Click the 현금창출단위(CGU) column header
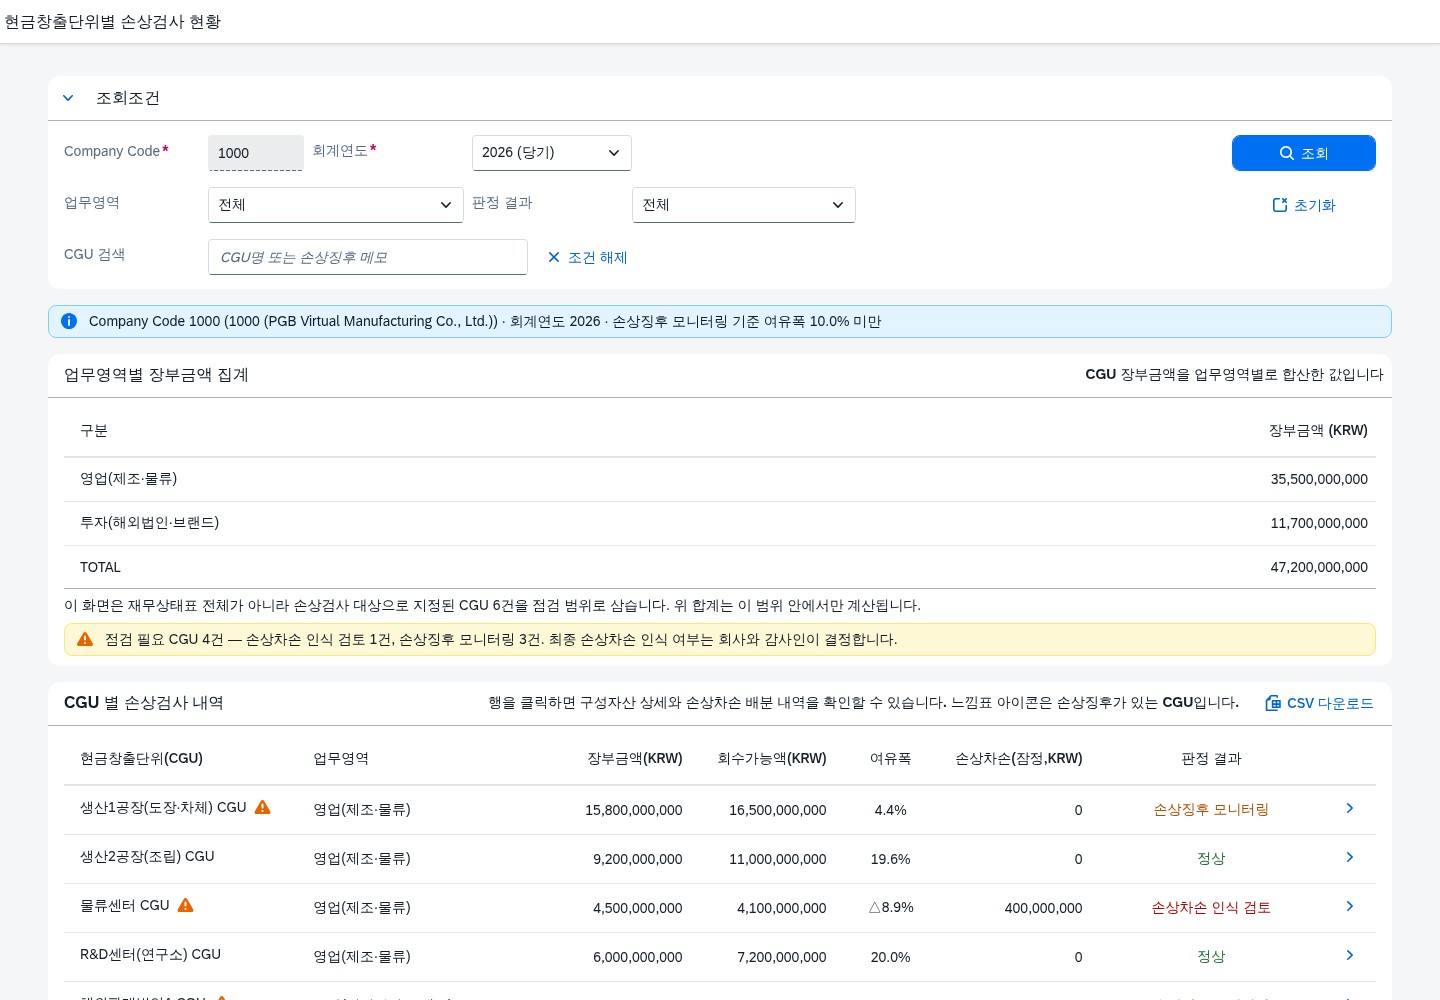1440x1000 pixels. (x=141, y=759)
